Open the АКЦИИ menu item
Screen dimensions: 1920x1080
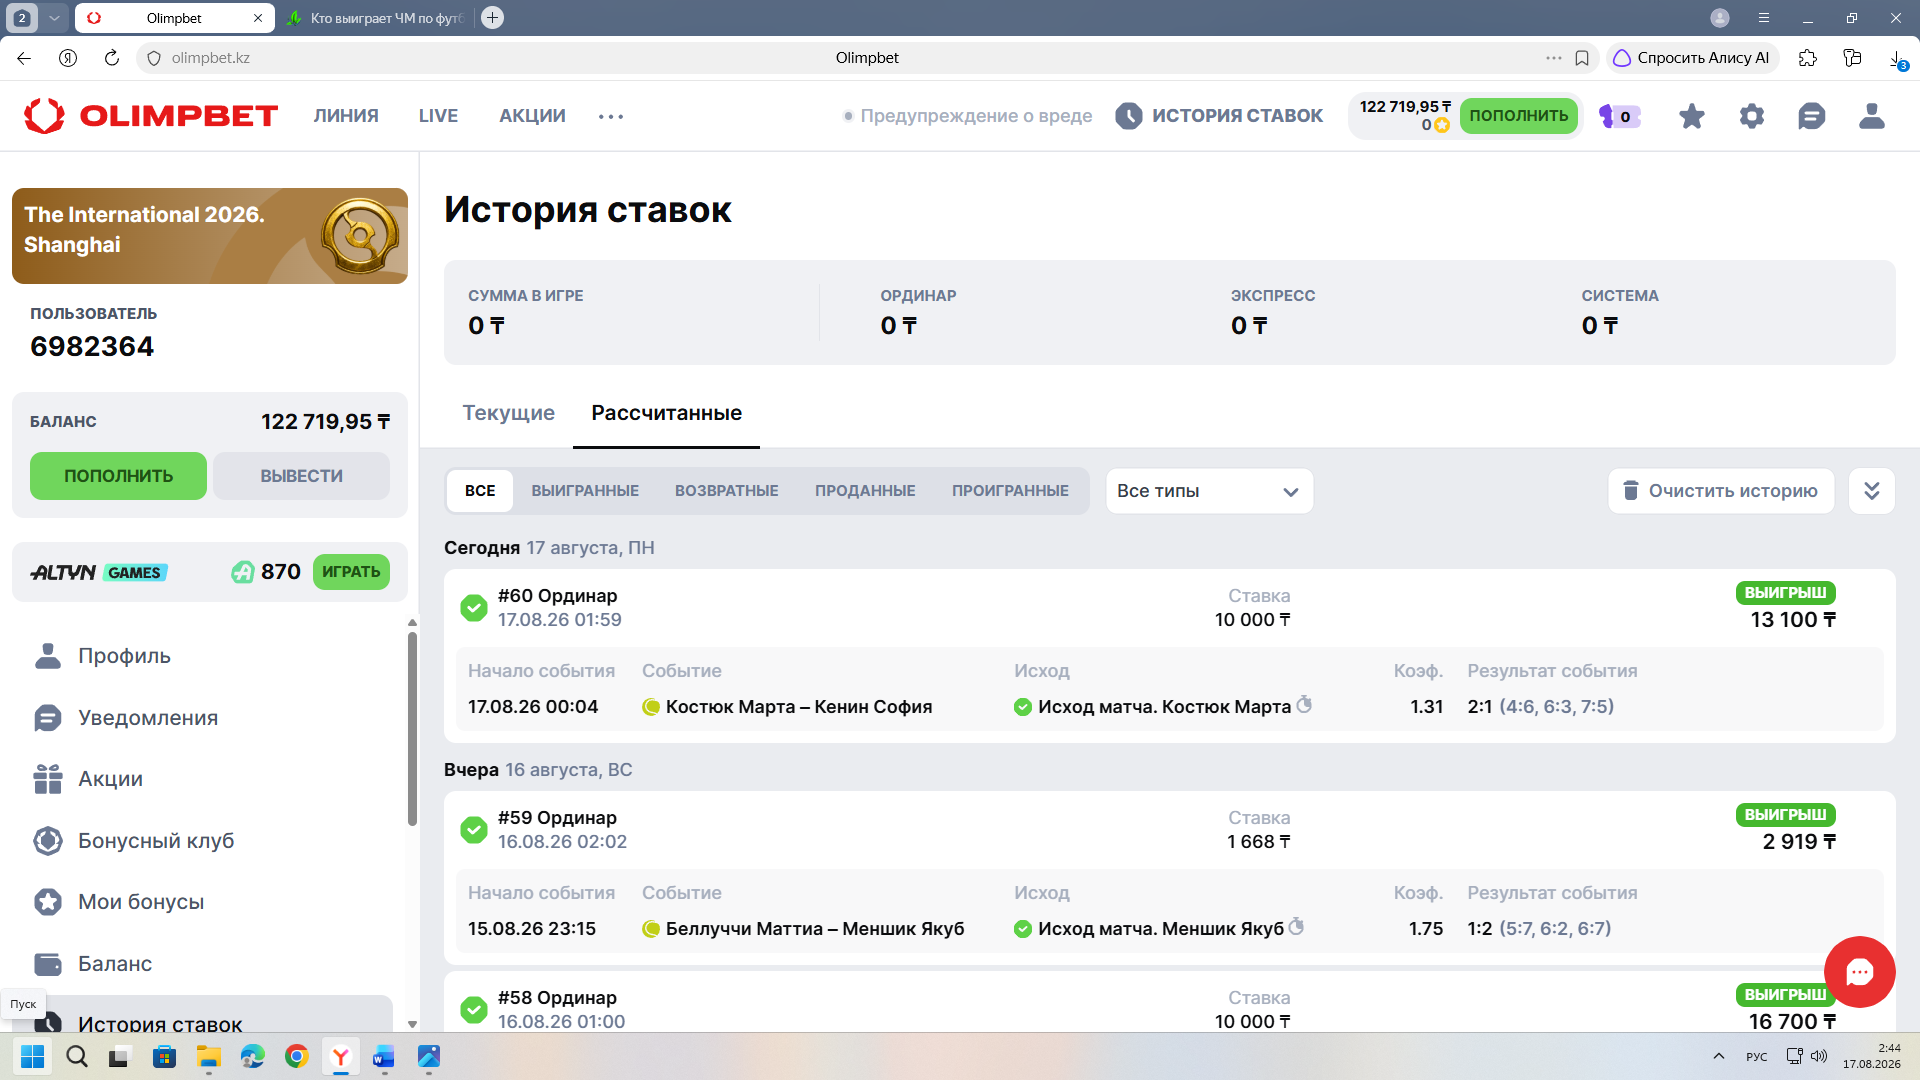point(532,116)
